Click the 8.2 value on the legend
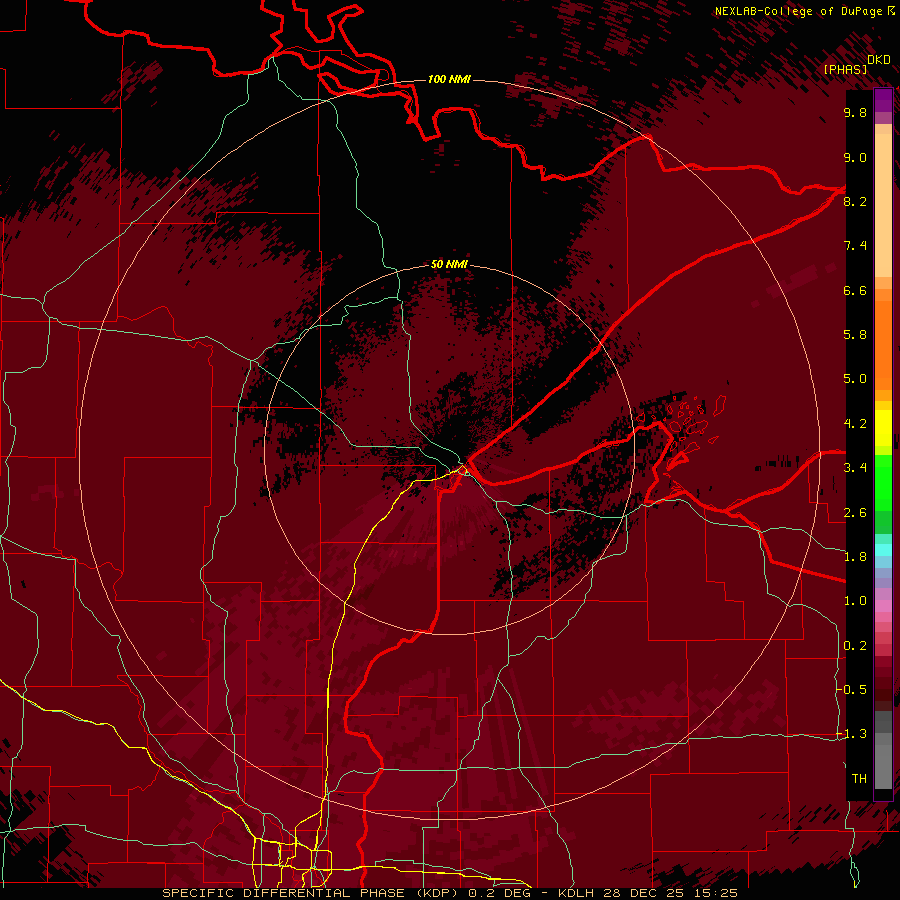The image size is (900, 900). coord(855,201)
